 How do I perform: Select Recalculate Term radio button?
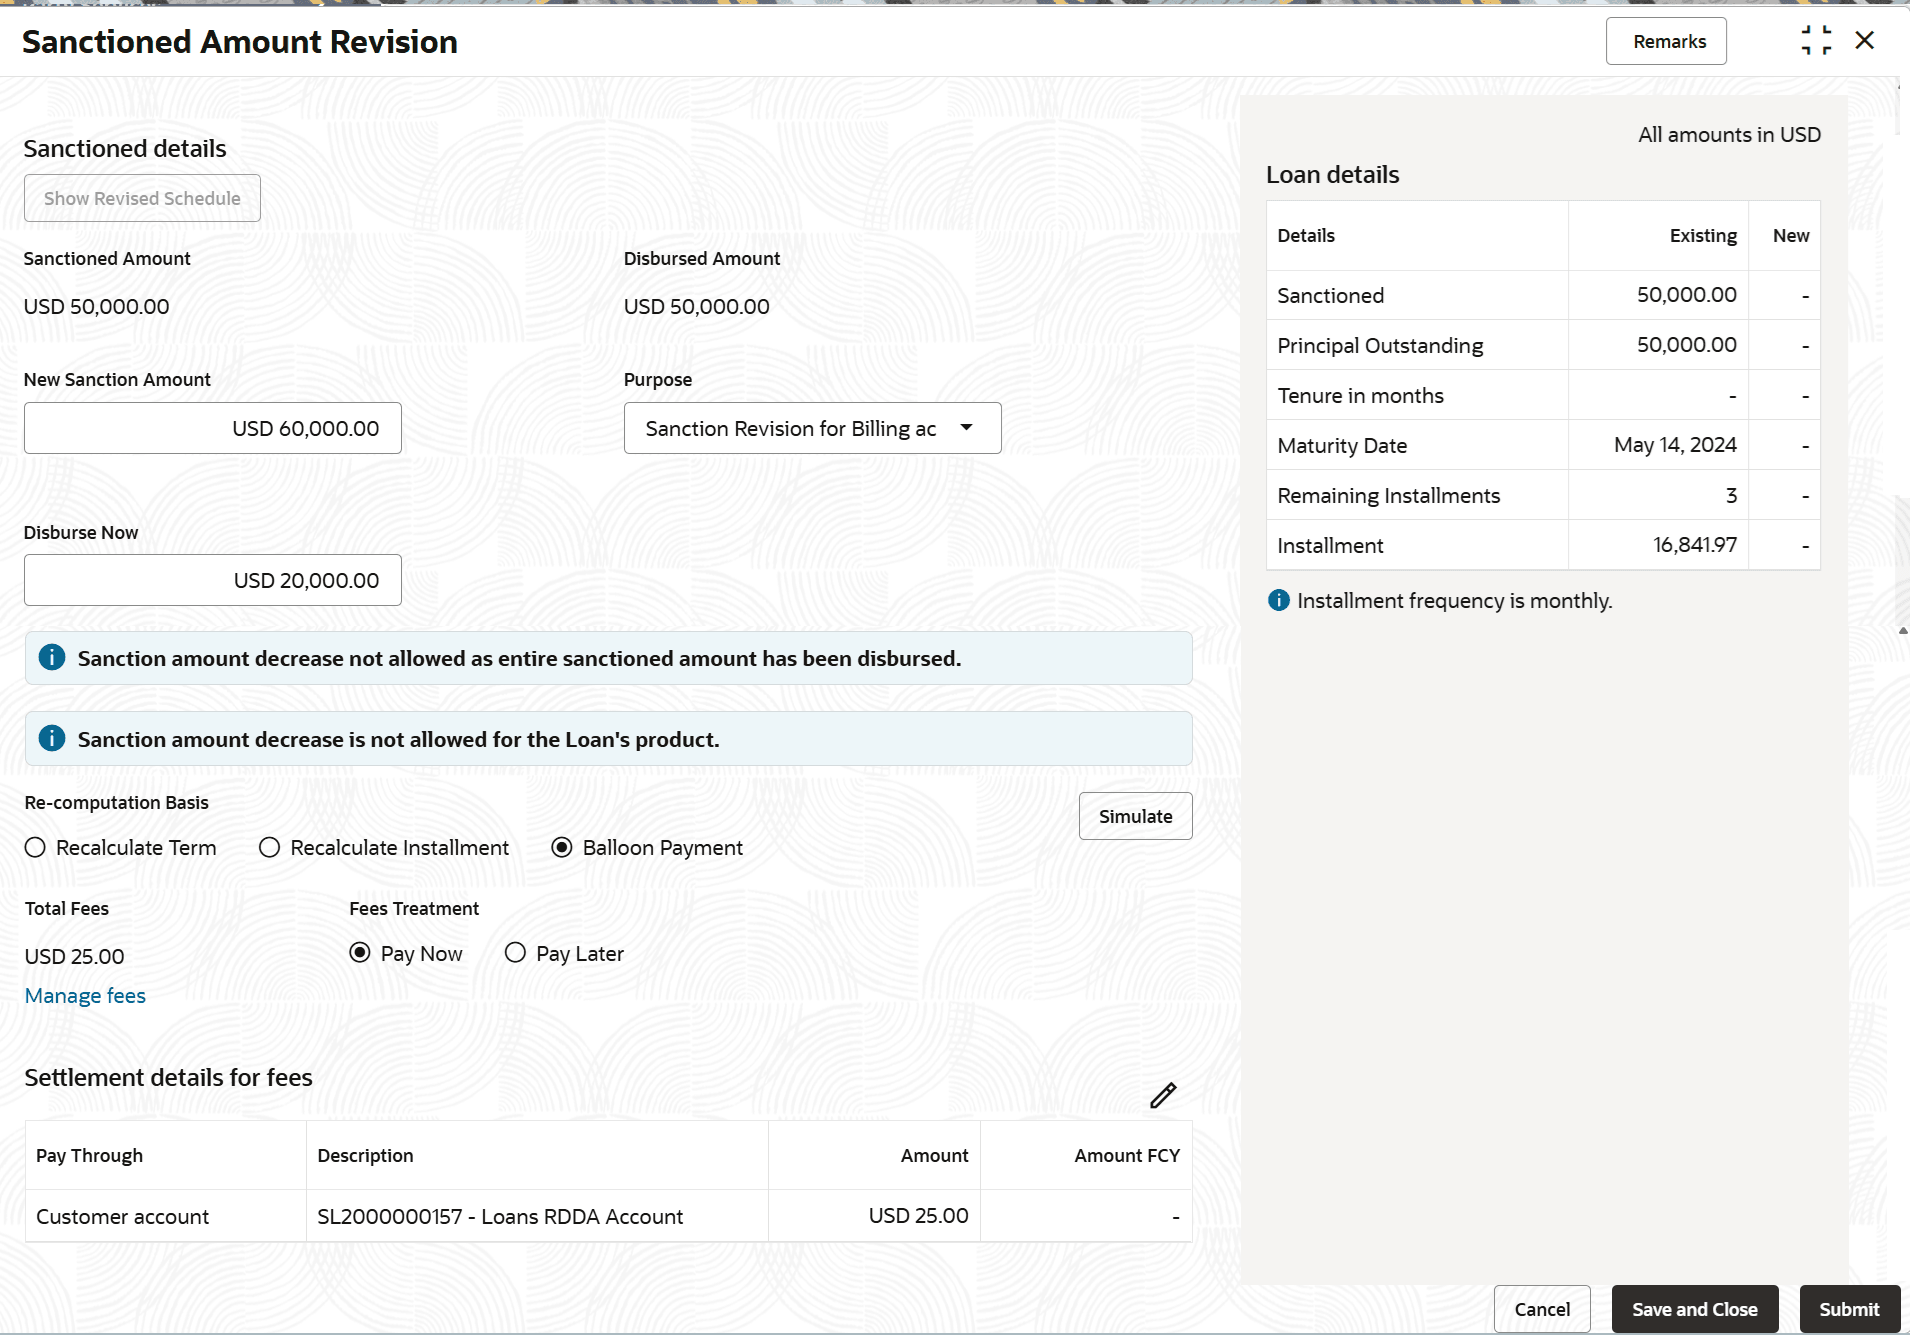[x=36, y=848]
